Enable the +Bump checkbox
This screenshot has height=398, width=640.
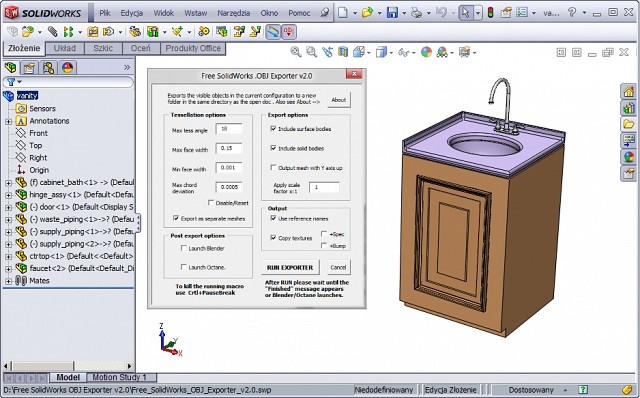click(x=324, y=245)
